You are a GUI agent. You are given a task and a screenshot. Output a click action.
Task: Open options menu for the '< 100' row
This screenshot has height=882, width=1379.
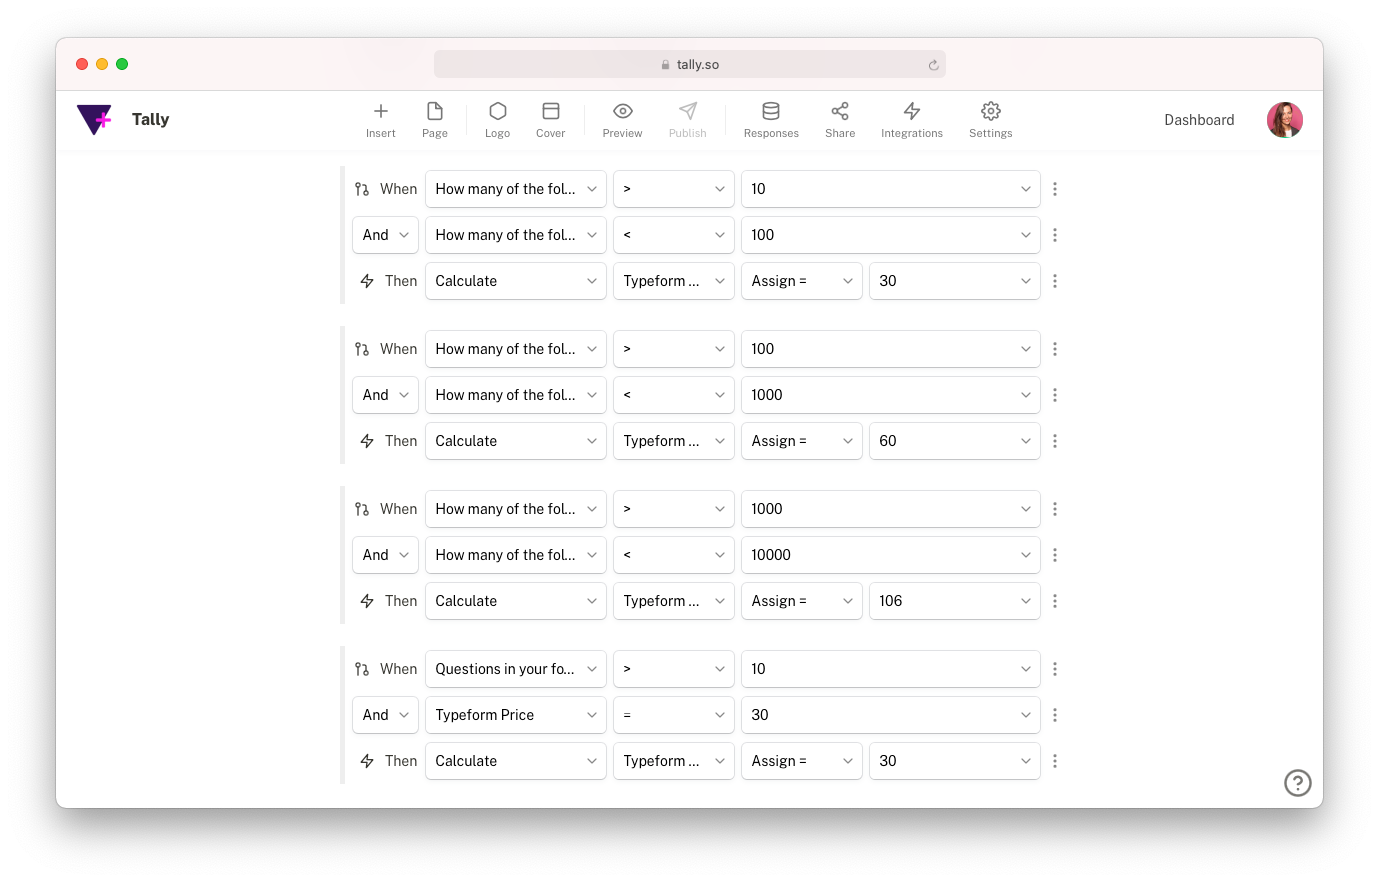click(1055, 235)
